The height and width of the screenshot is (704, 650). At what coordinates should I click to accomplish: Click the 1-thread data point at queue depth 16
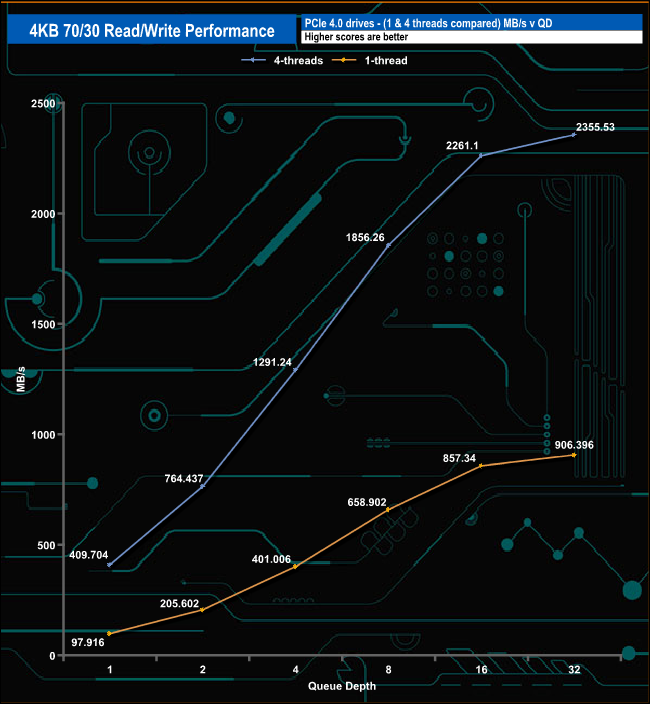pyautogui.click(x=481, y=466)
